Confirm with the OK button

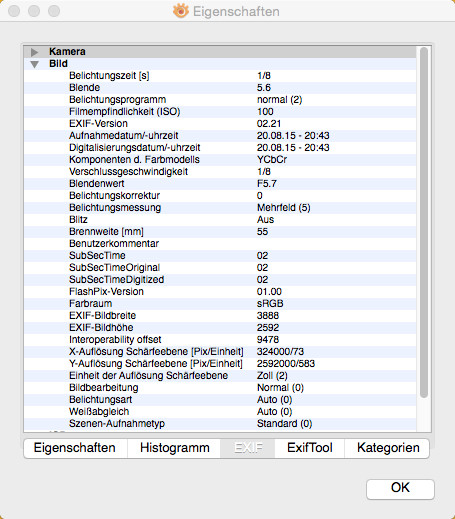tap(400, 488)
